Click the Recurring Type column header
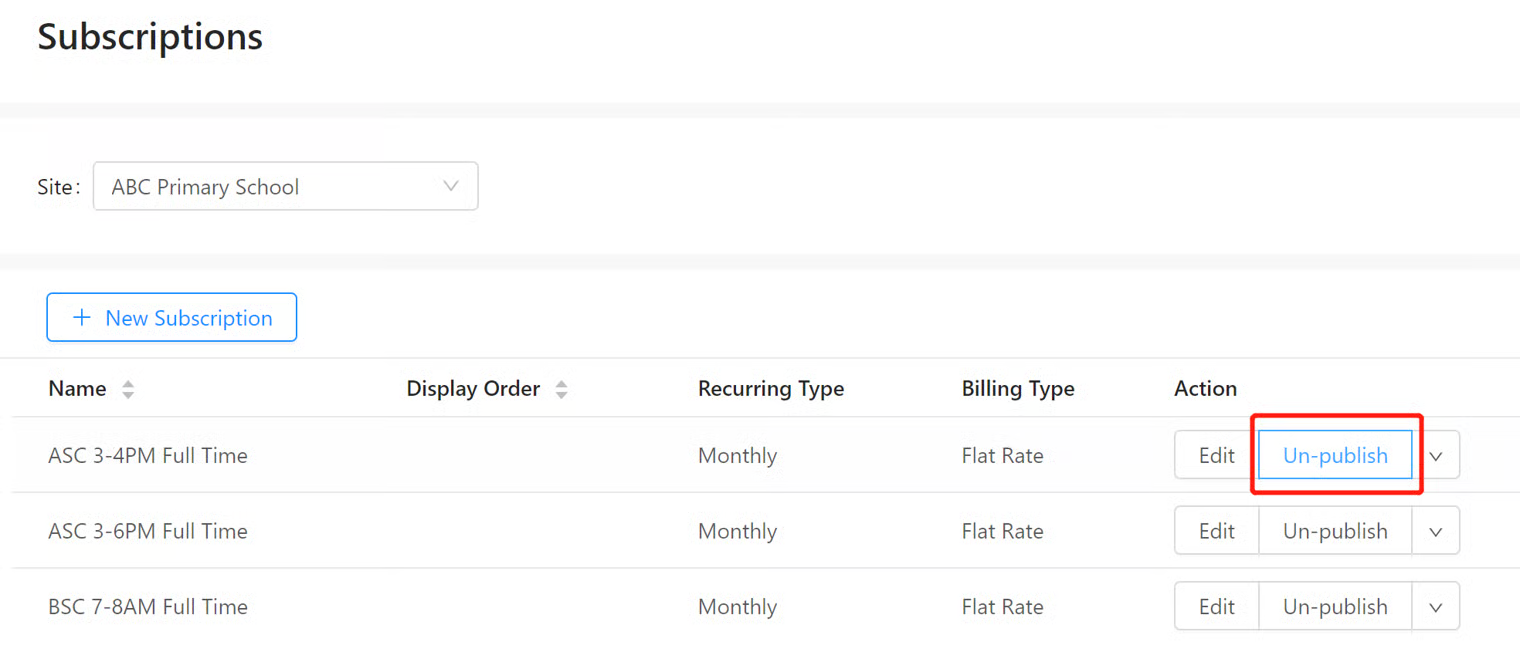Screen dimensions: 1520x652 click(x=771, y=389)
